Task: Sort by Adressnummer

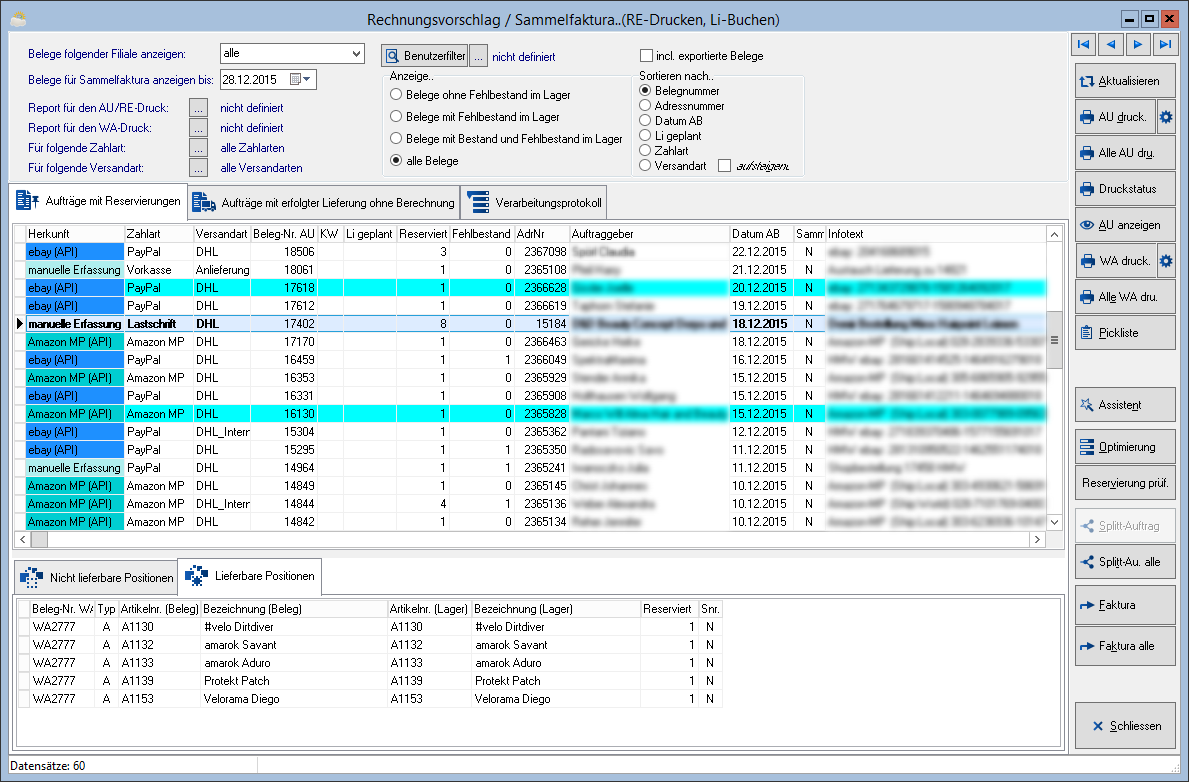Action: pyautogui.click(x=645, y=105)
